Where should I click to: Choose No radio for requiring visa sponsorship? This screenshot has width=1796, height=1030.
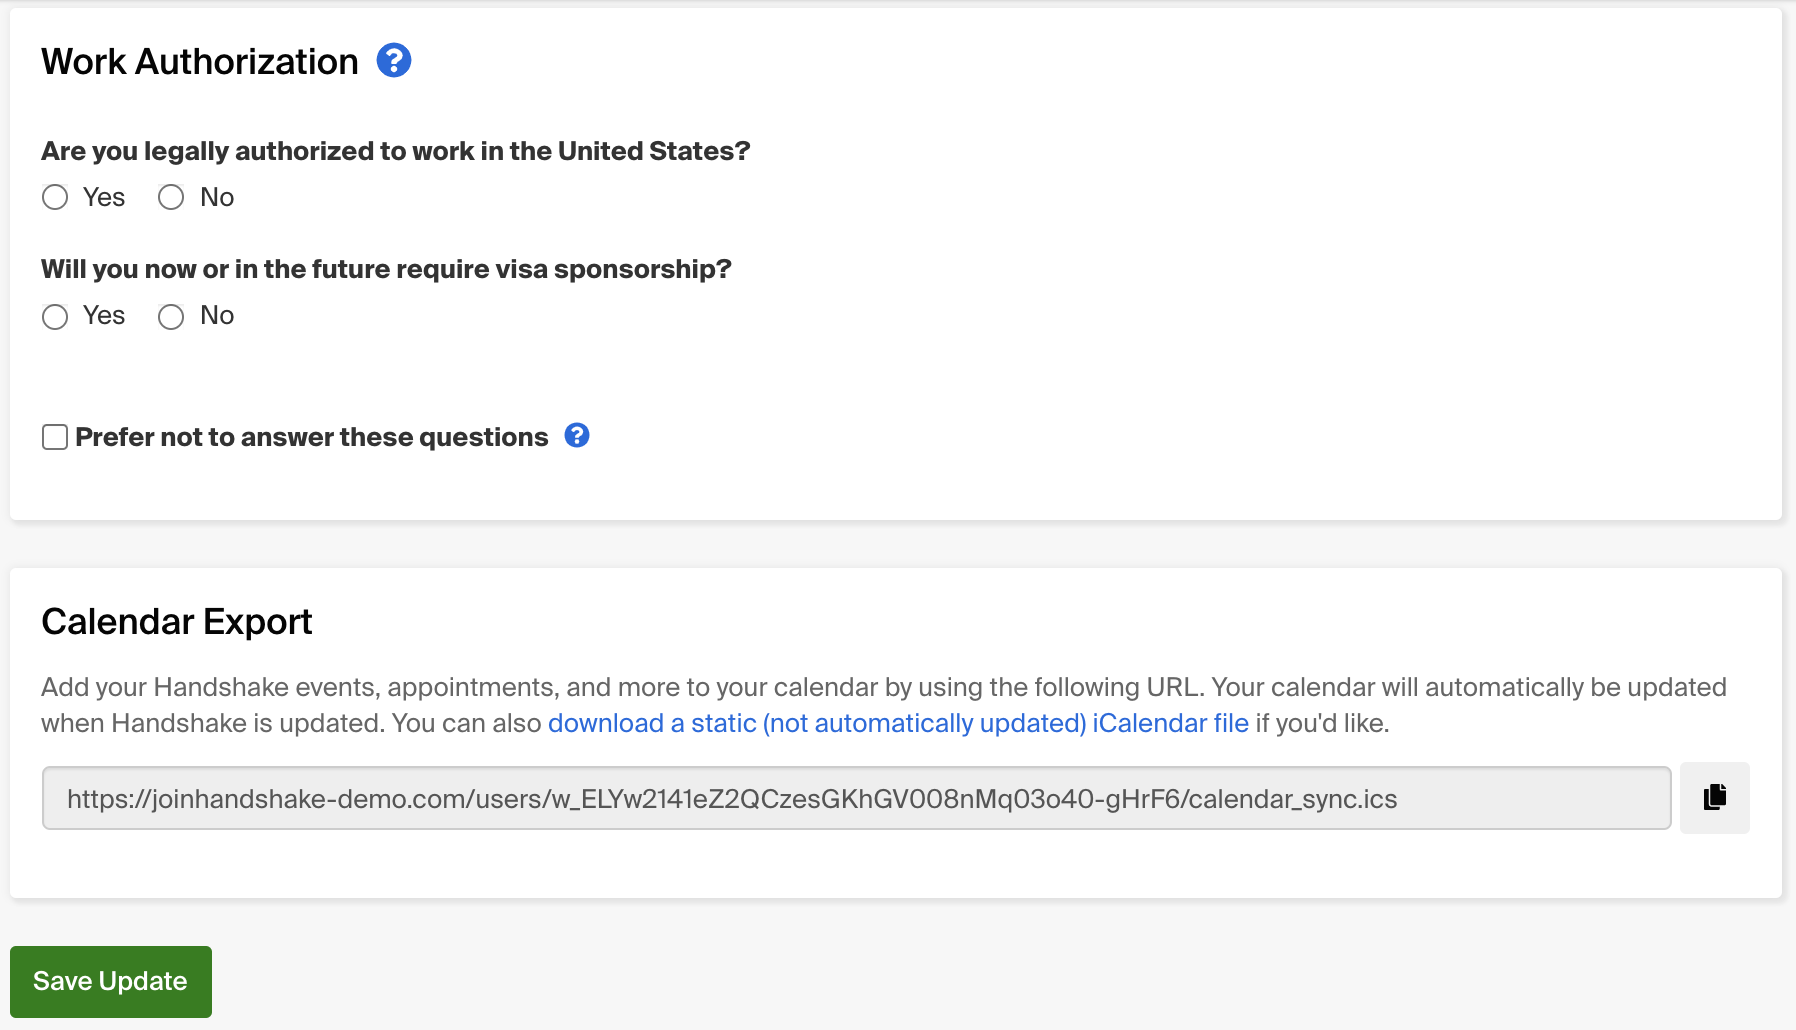point(171,317)
